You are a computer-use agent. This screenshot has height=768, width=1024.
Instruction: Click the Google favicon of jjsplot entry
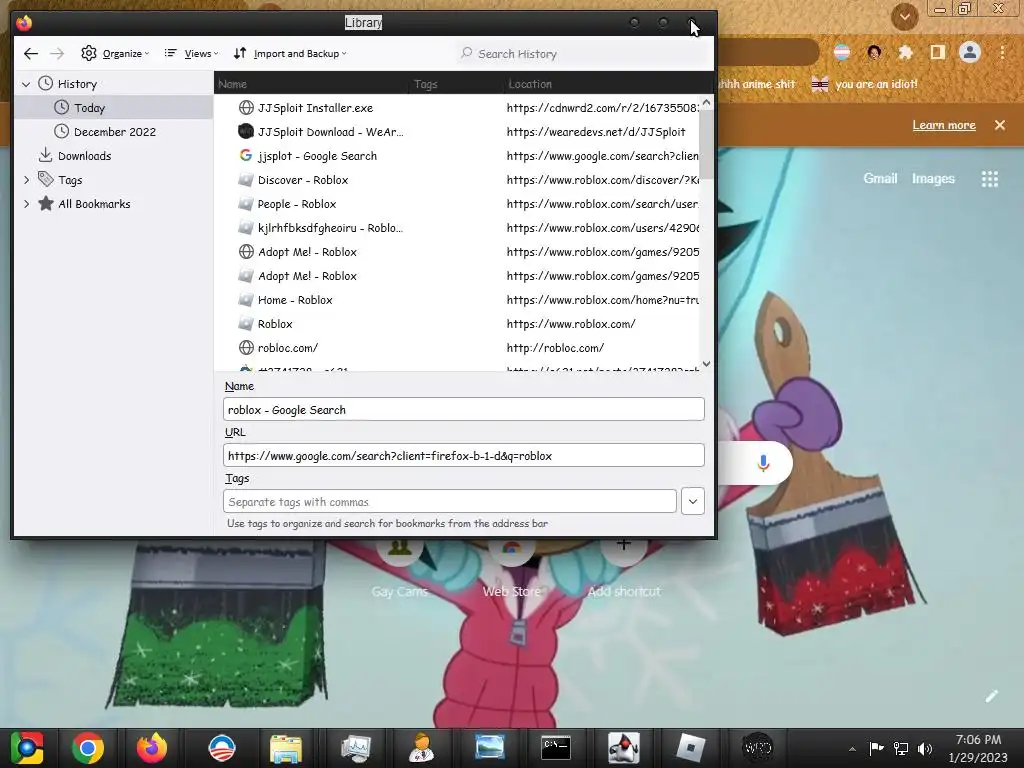click(246, 155)
